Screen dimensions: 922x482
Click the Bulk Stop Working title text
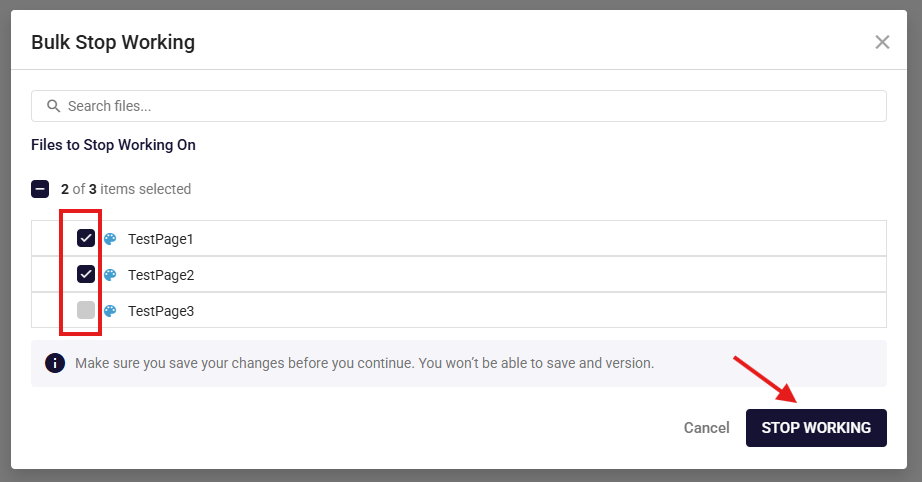coord(113,42)
